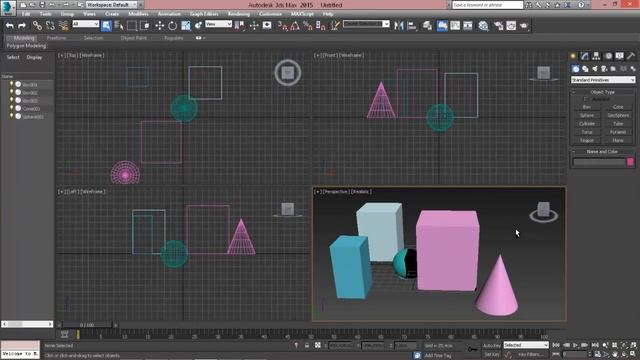Screen dimensions: 640x360
Task: Click the Redo arrow icon
Action: tap(22, 25)
